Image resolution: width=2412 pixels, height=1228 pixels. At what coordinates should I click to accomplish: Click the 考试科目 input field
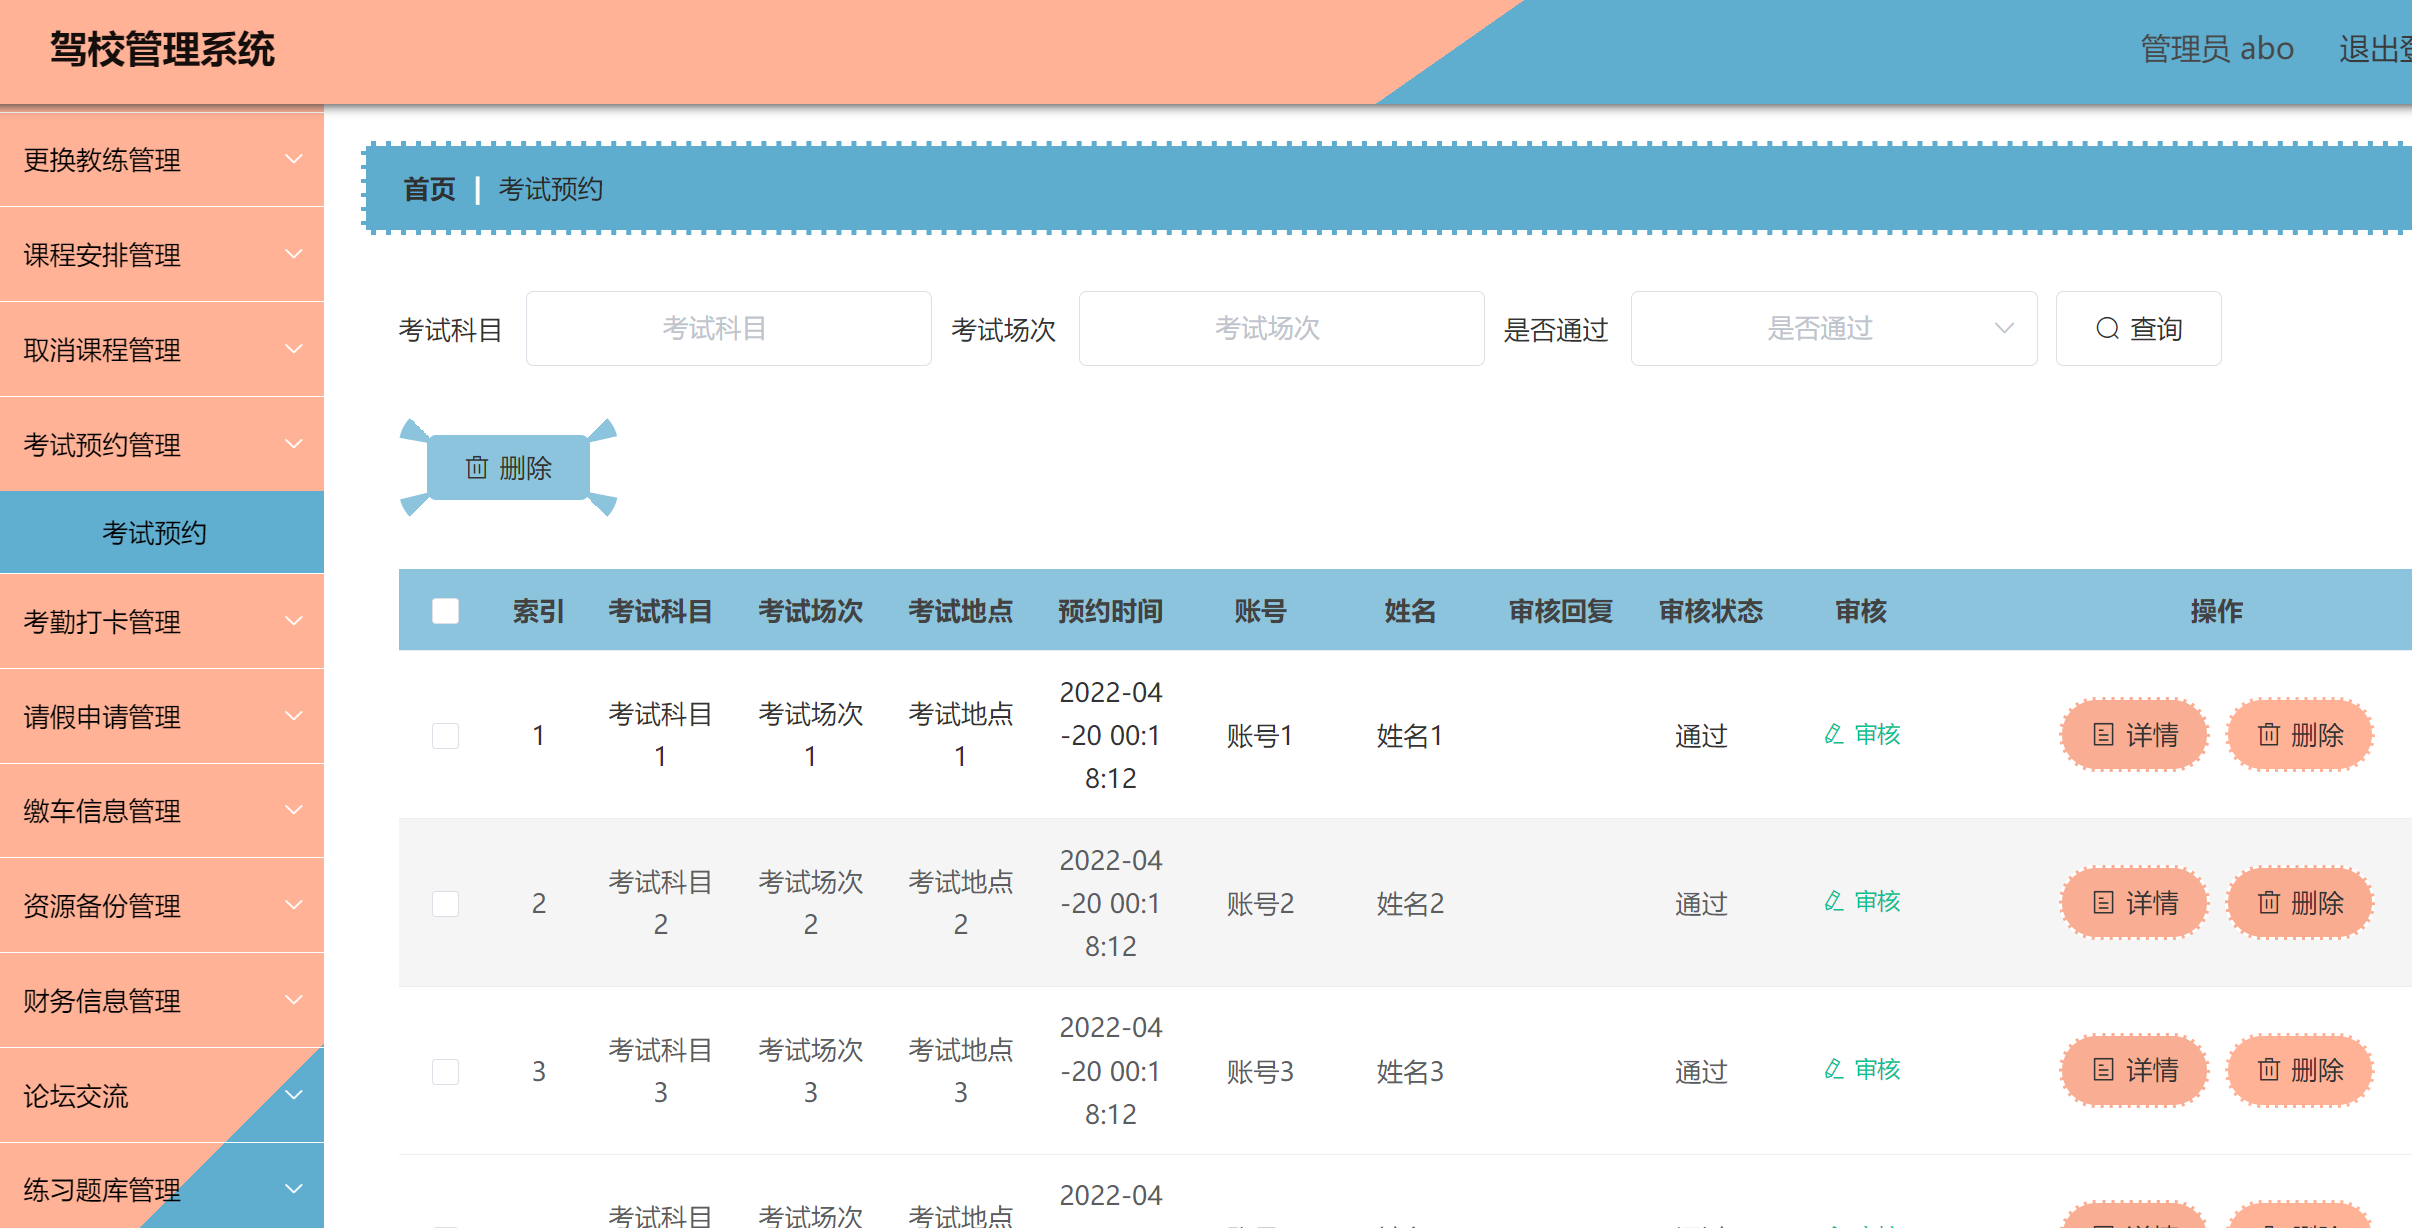pos(728,329)
